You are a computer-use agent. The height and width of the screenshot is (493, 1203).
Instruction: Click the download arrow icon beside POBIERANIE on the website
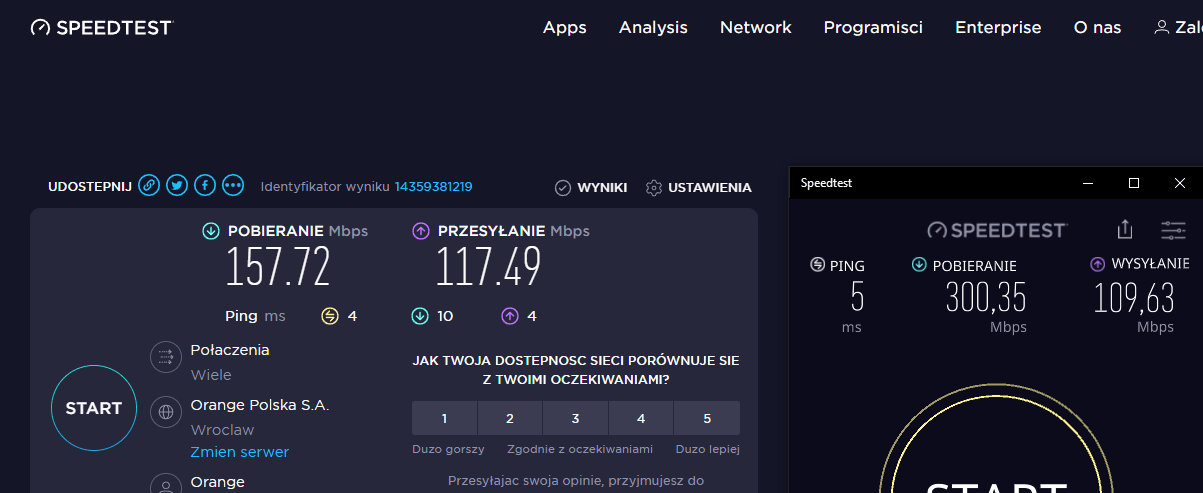[x=211, y=231]
